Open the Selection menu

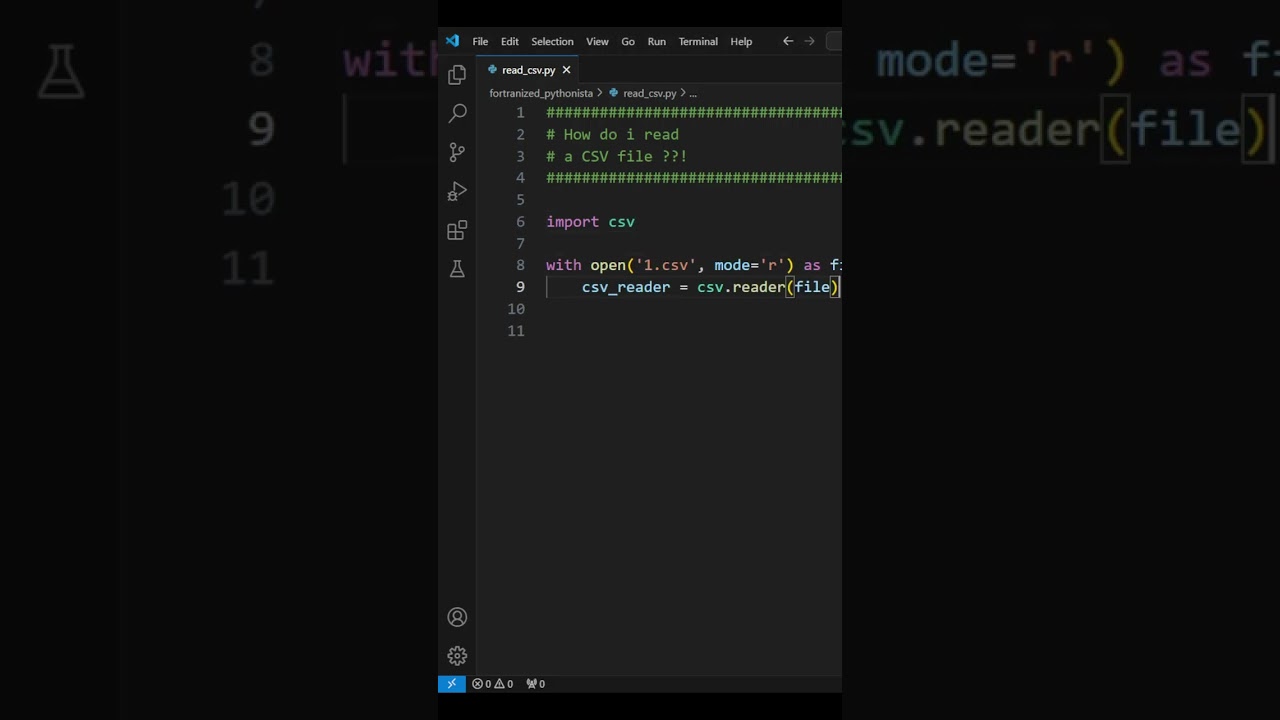click(x=552, y=41)
